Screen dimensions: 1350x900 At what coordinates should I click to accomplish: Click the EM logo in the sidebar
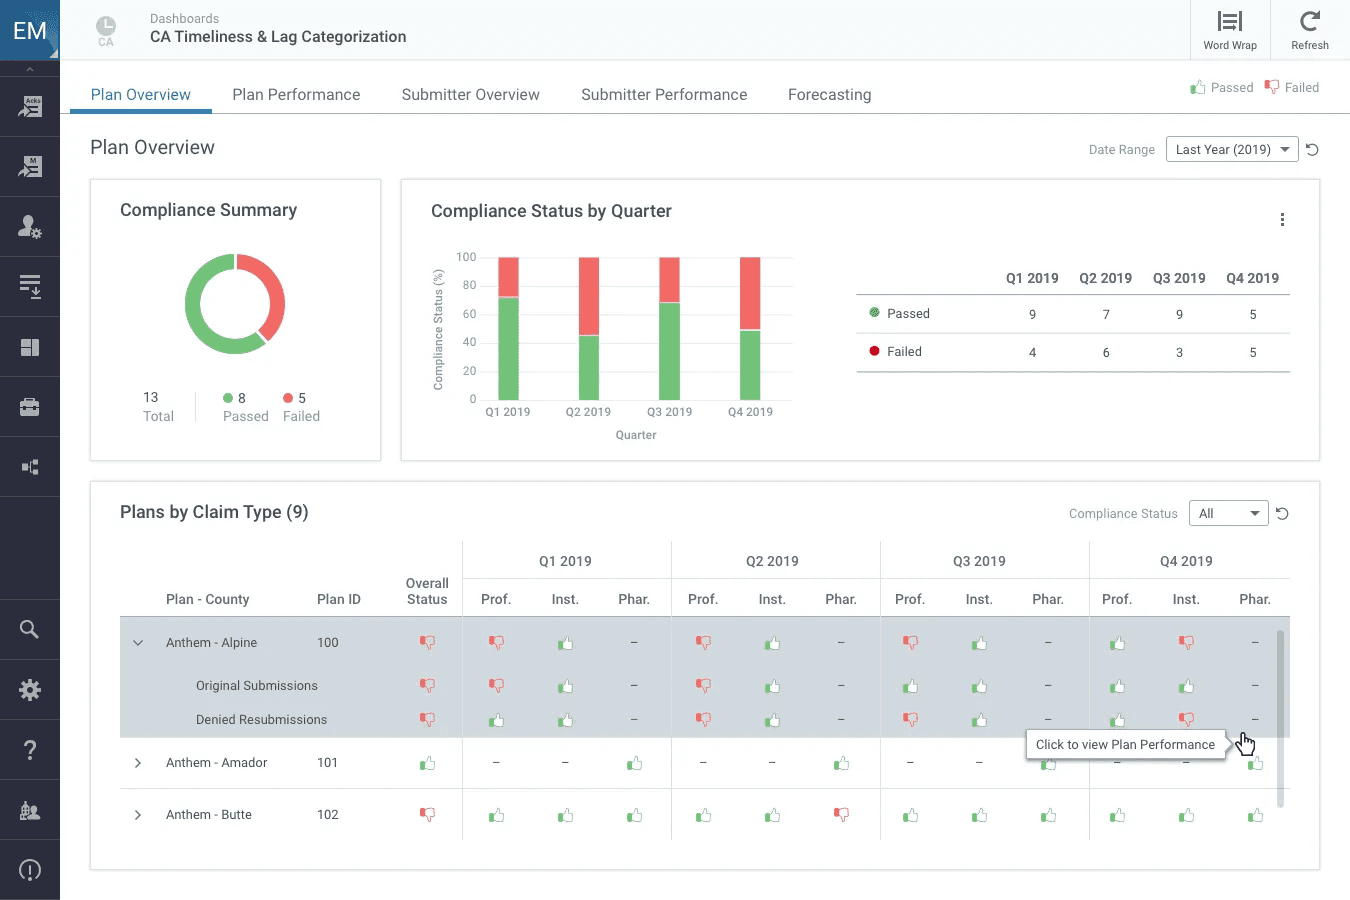click(x=30, y=30)
